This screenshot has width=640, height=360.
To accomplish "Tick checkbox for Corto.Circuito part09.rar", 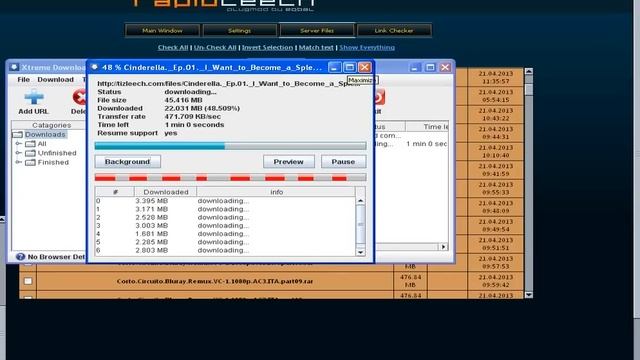I will (28, 281).
